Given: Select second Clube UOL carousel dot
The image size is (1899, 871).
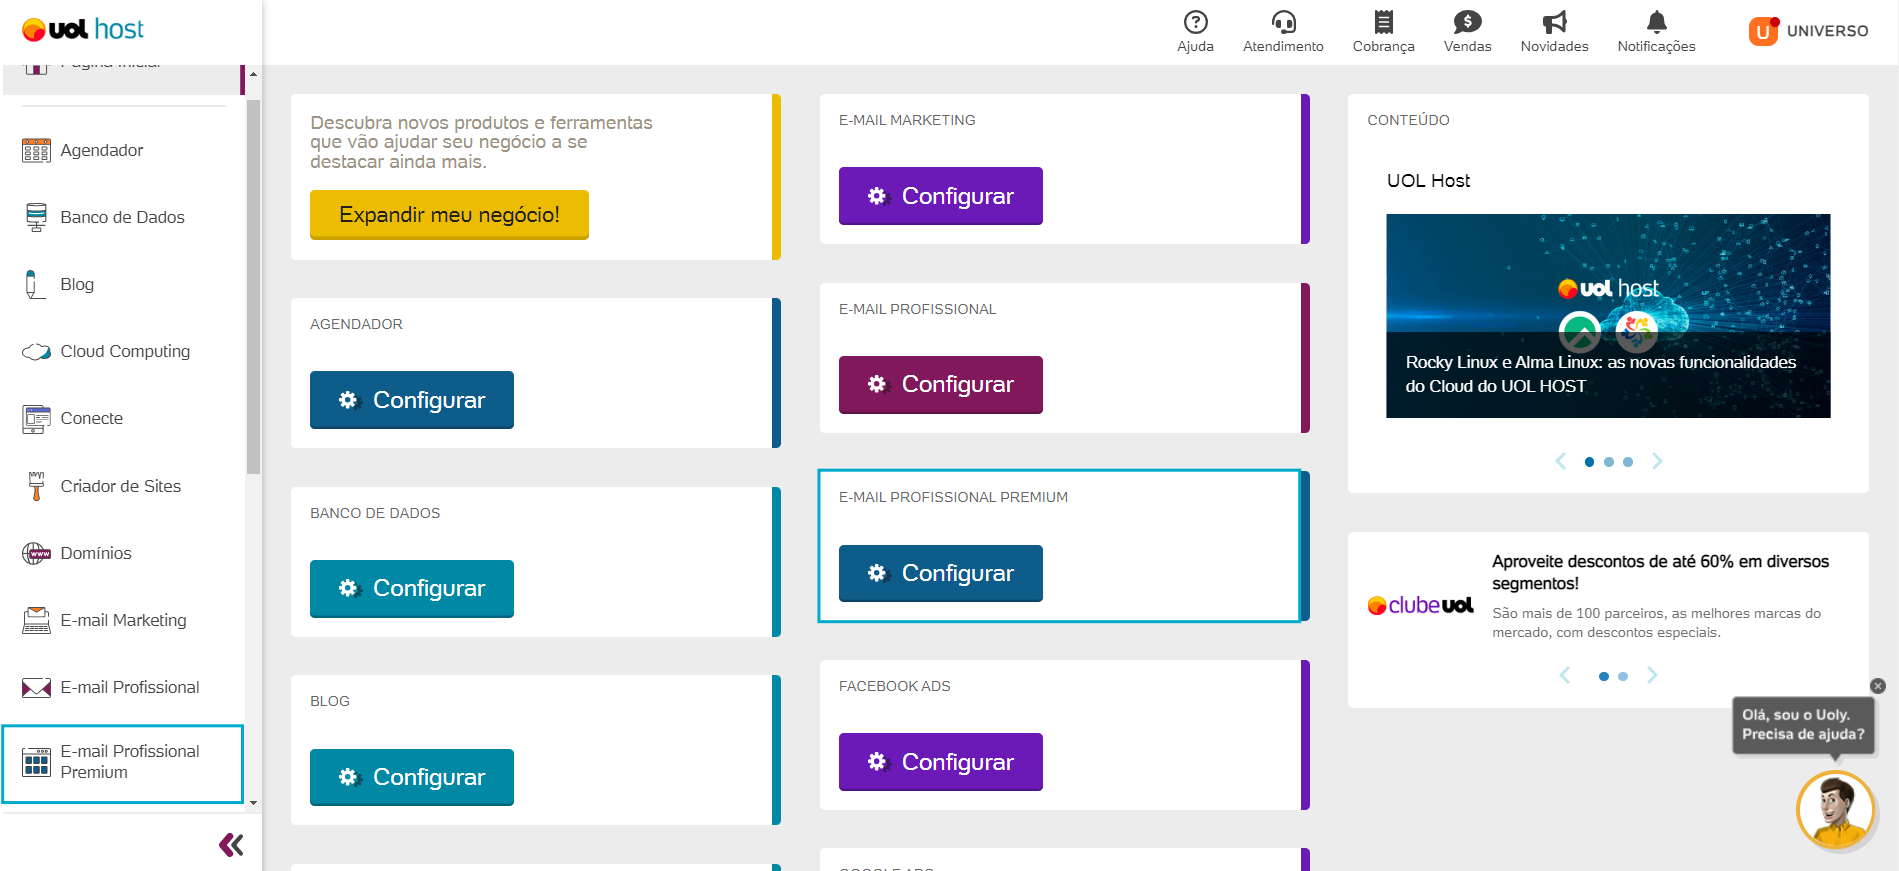Looking at the screenshot, I should click(1623, 677).
